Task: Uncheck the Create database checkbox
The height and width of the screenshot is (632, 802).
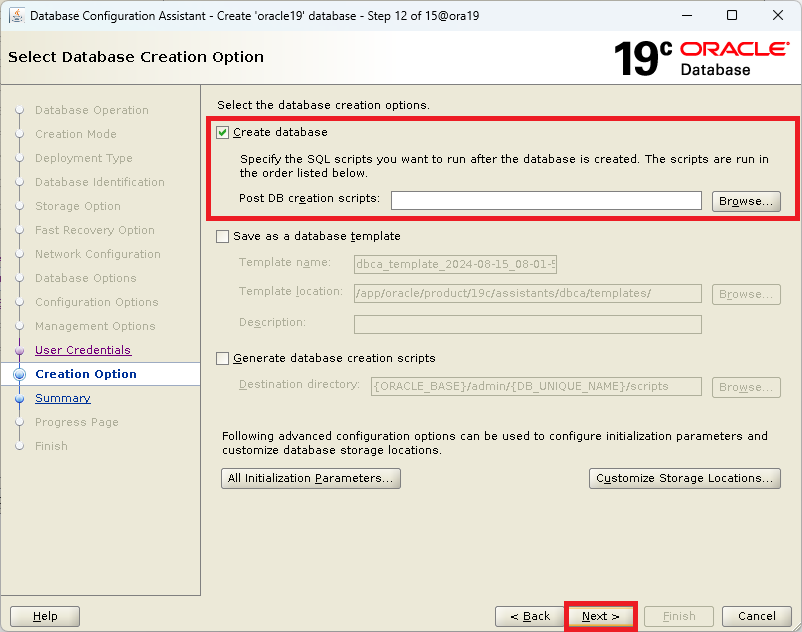Action: pyautogui.click(x=222, y=132)
